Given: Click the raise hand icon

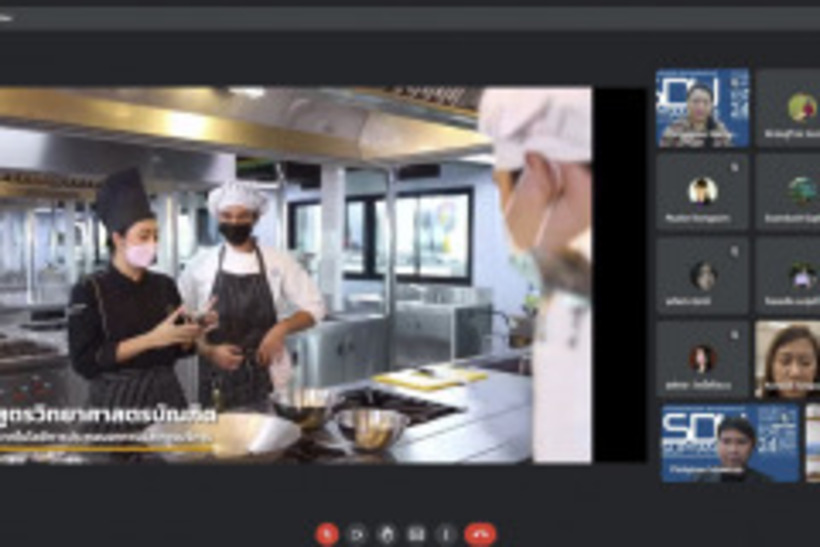Looking at the screenshot, I should (x=388, y=534).
